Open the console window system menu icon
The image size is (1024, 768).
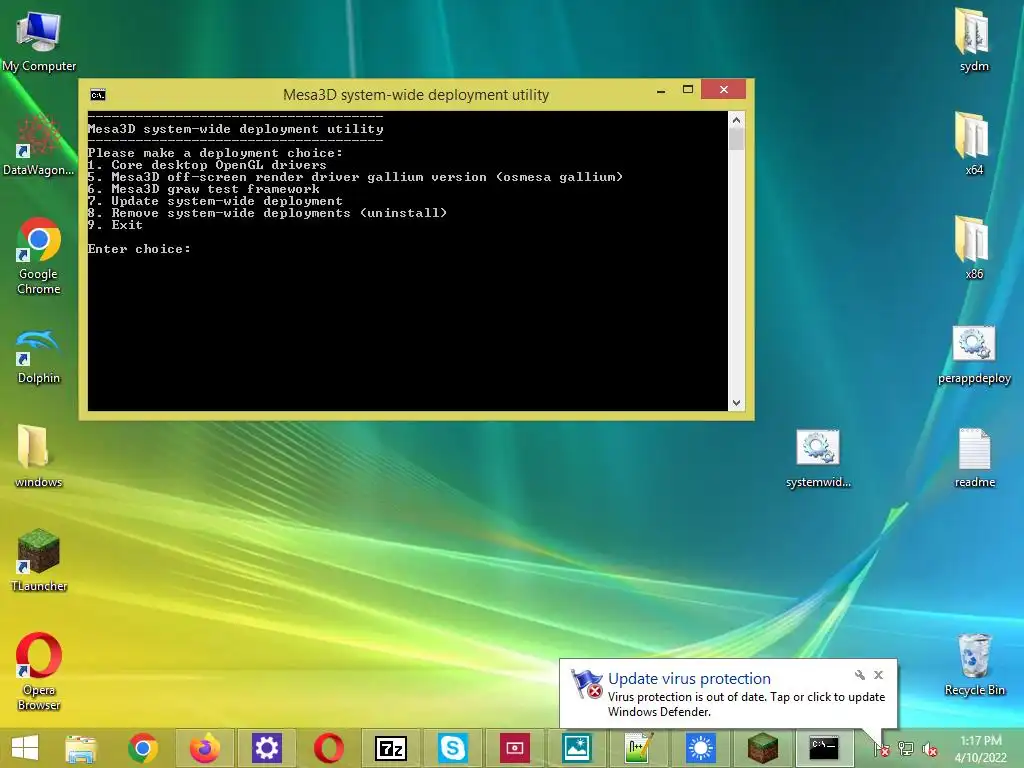coord(98,95)
